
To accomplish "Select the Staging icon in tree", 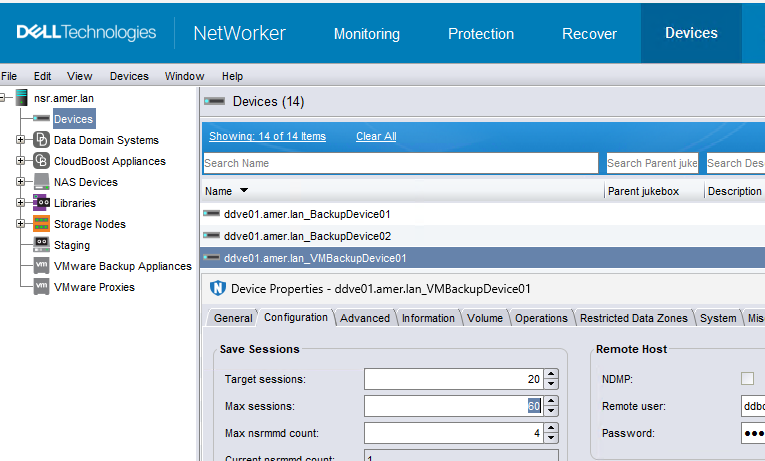I will (41, 245).
